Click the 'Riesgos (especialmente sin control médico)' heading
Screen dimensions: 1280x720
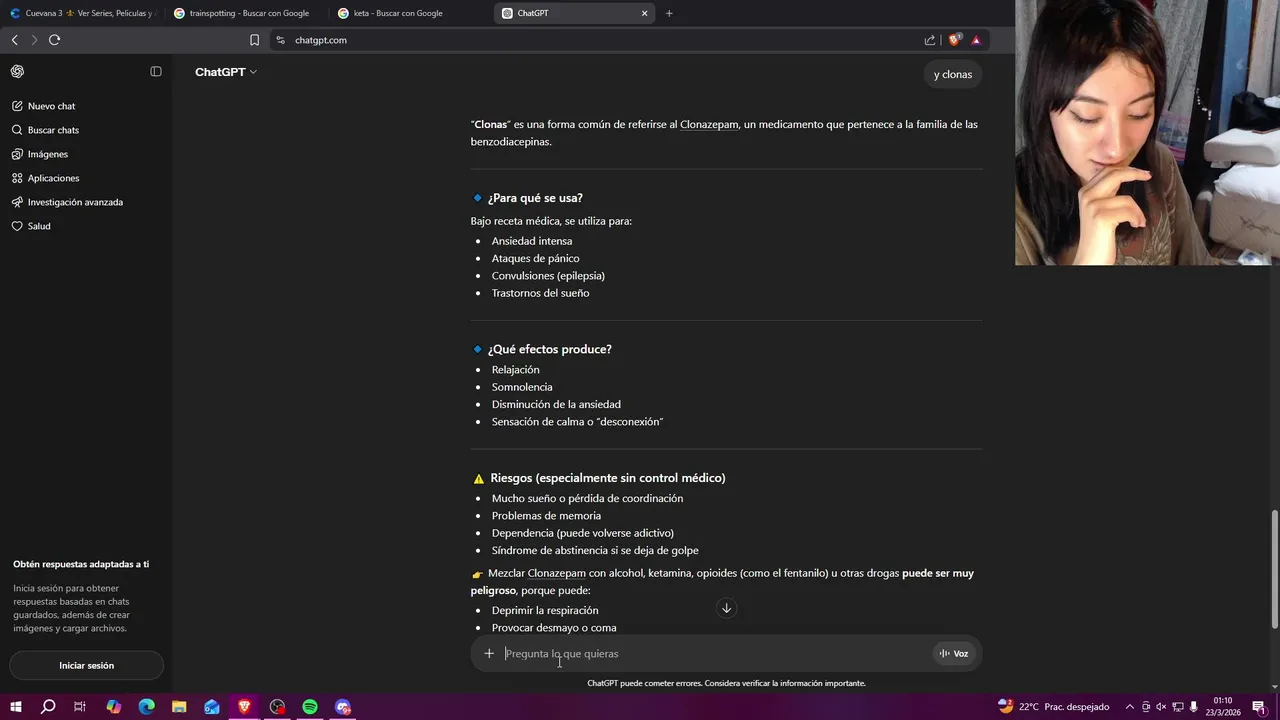(607, 478)
